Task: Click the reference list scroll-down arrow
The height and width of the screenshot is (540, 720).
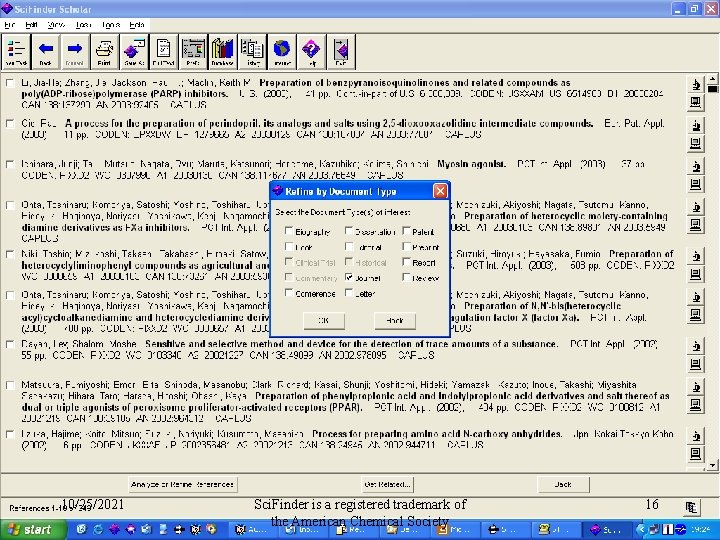Action: [x=712, y=466]
